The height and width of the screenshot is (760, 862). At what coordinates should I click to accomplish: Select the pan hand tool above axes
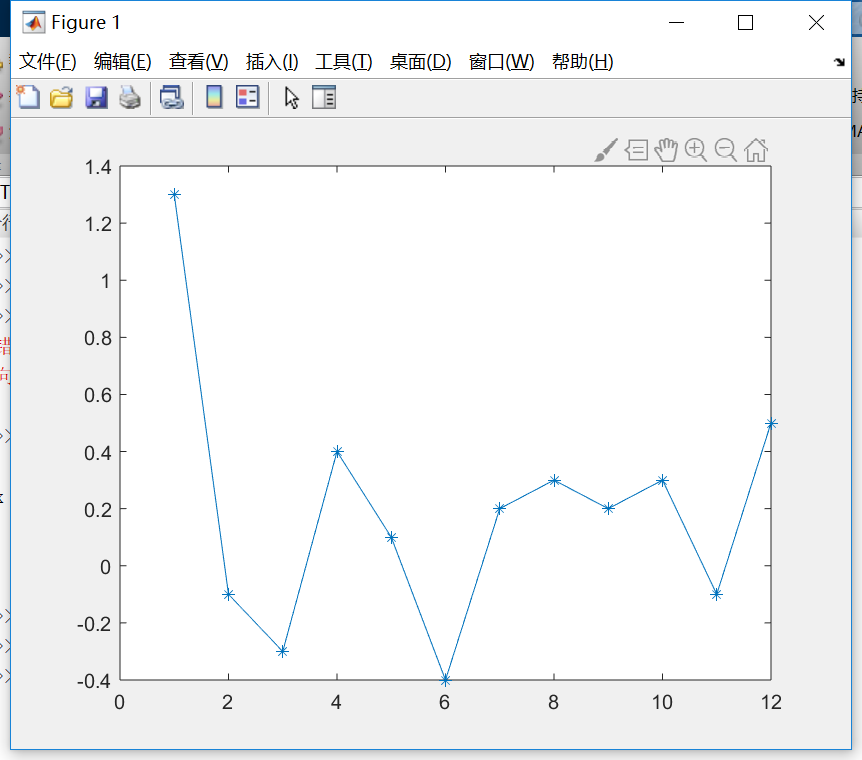pyautogui.click(x=666, y=150)
